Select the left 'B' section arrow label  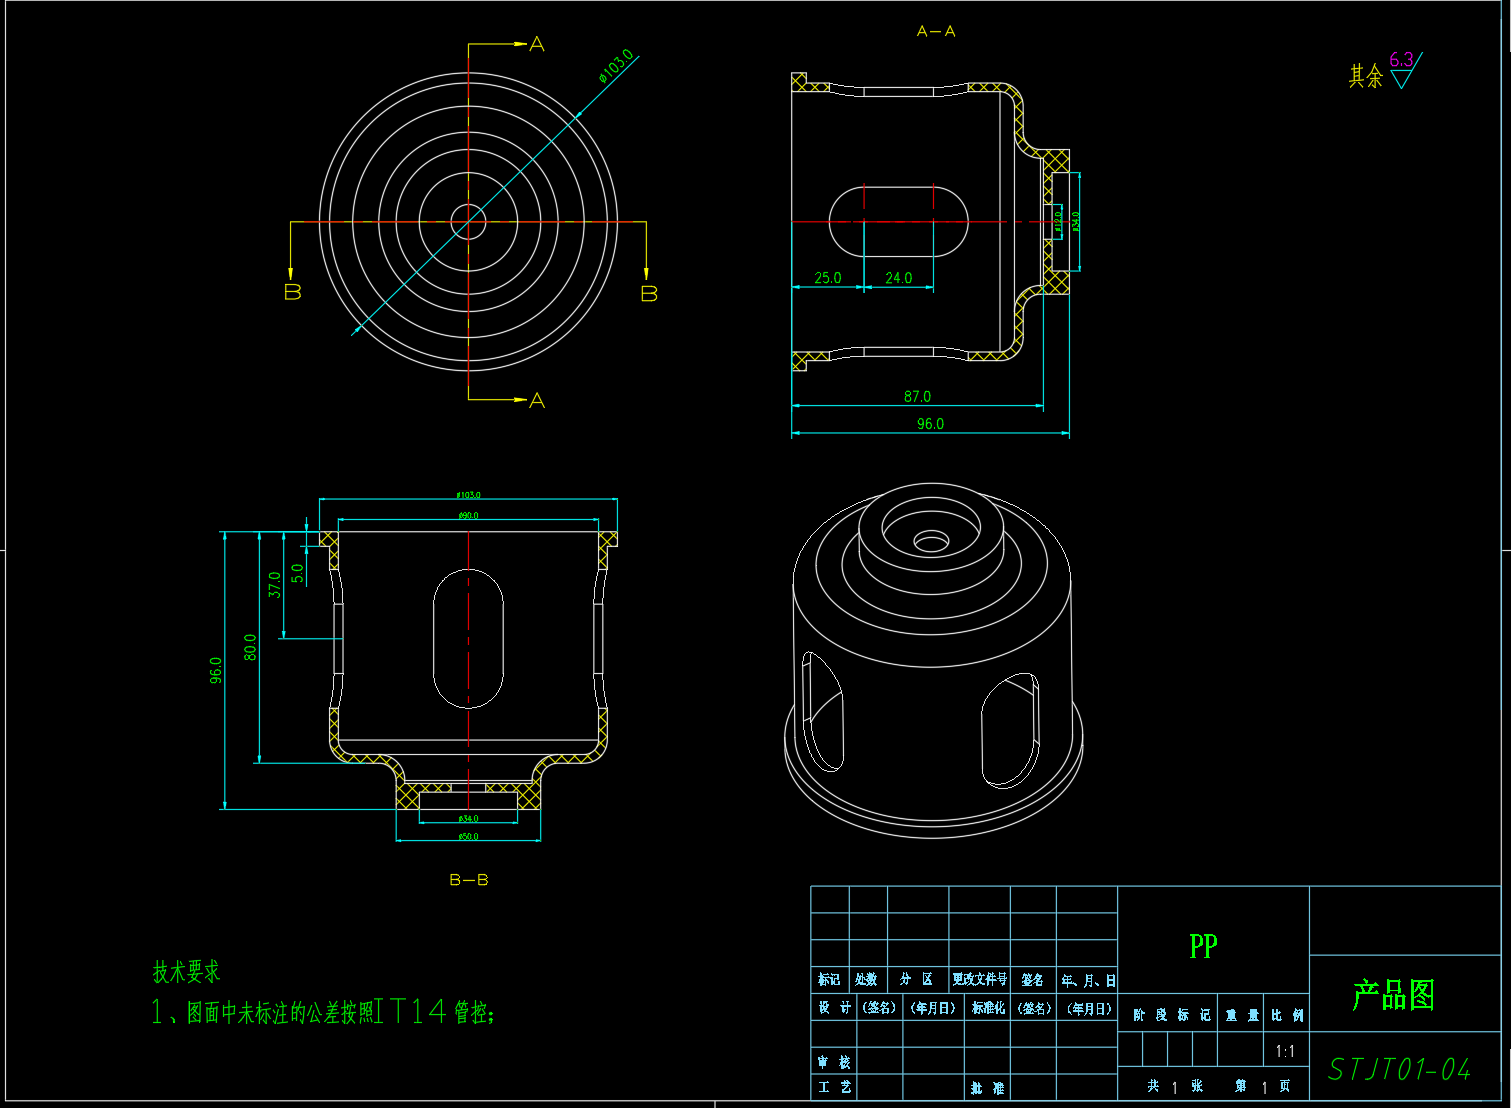pyautogui.click(x=292, y=292)
